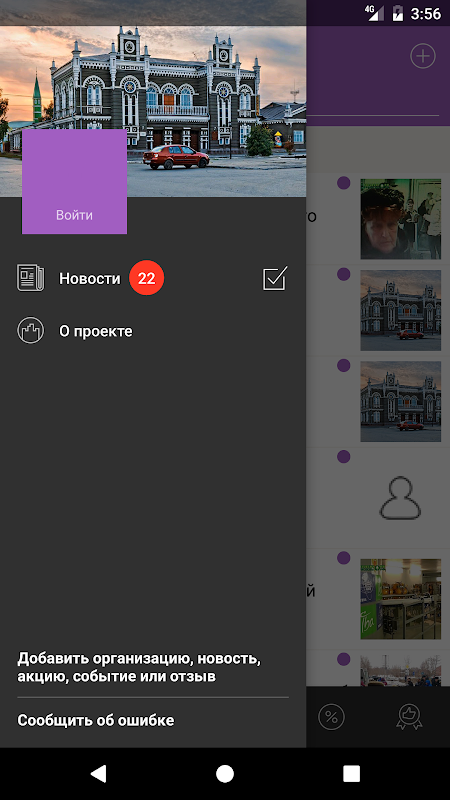
Task: Open the placeholder user avatar item
Action: 401,498
